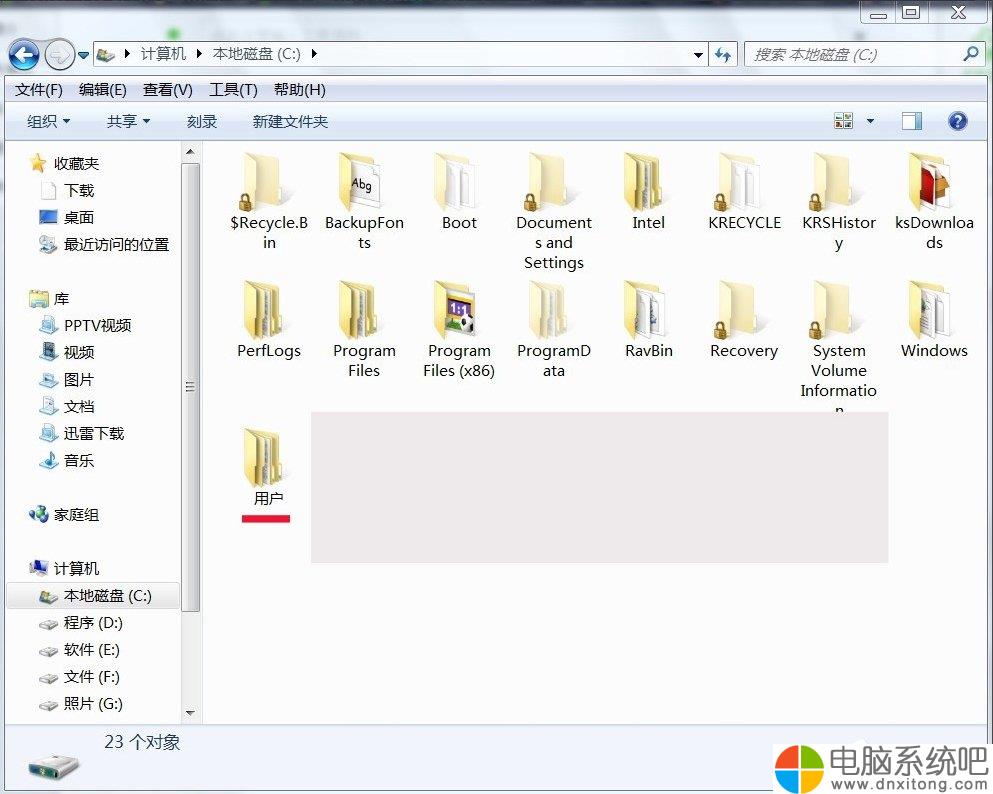Click the 新建文件夹 button

pyautogui.click(x=290, y=121)
